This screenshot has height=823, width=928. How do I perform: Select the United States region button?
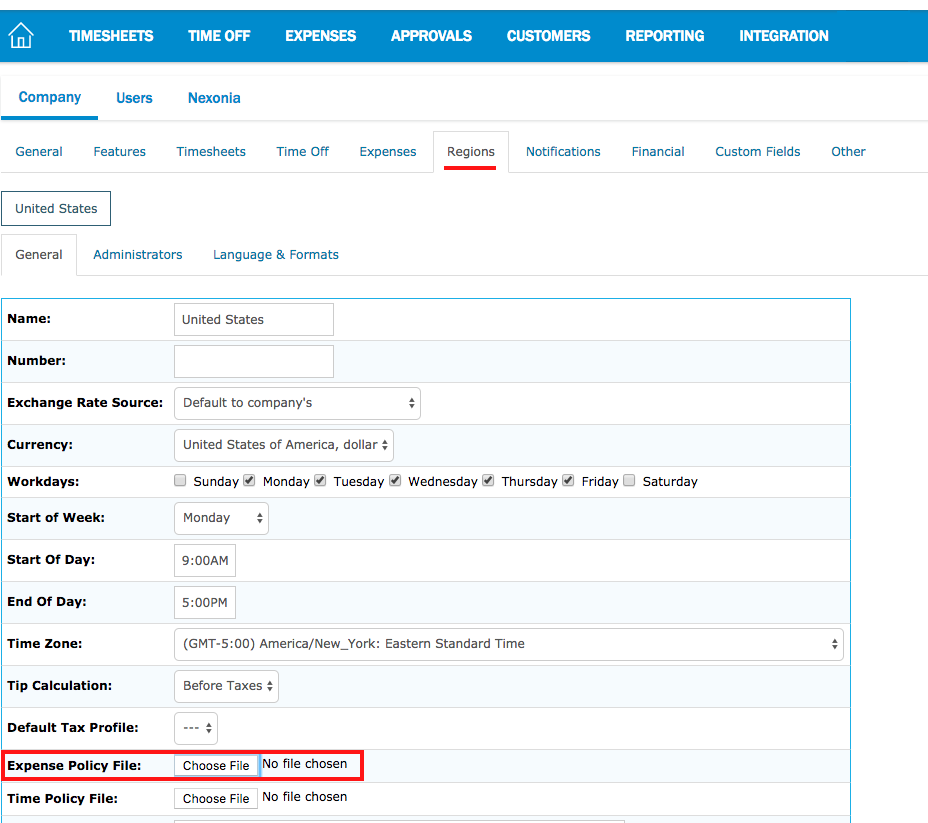pyautogui.click(x=56, y=208)
